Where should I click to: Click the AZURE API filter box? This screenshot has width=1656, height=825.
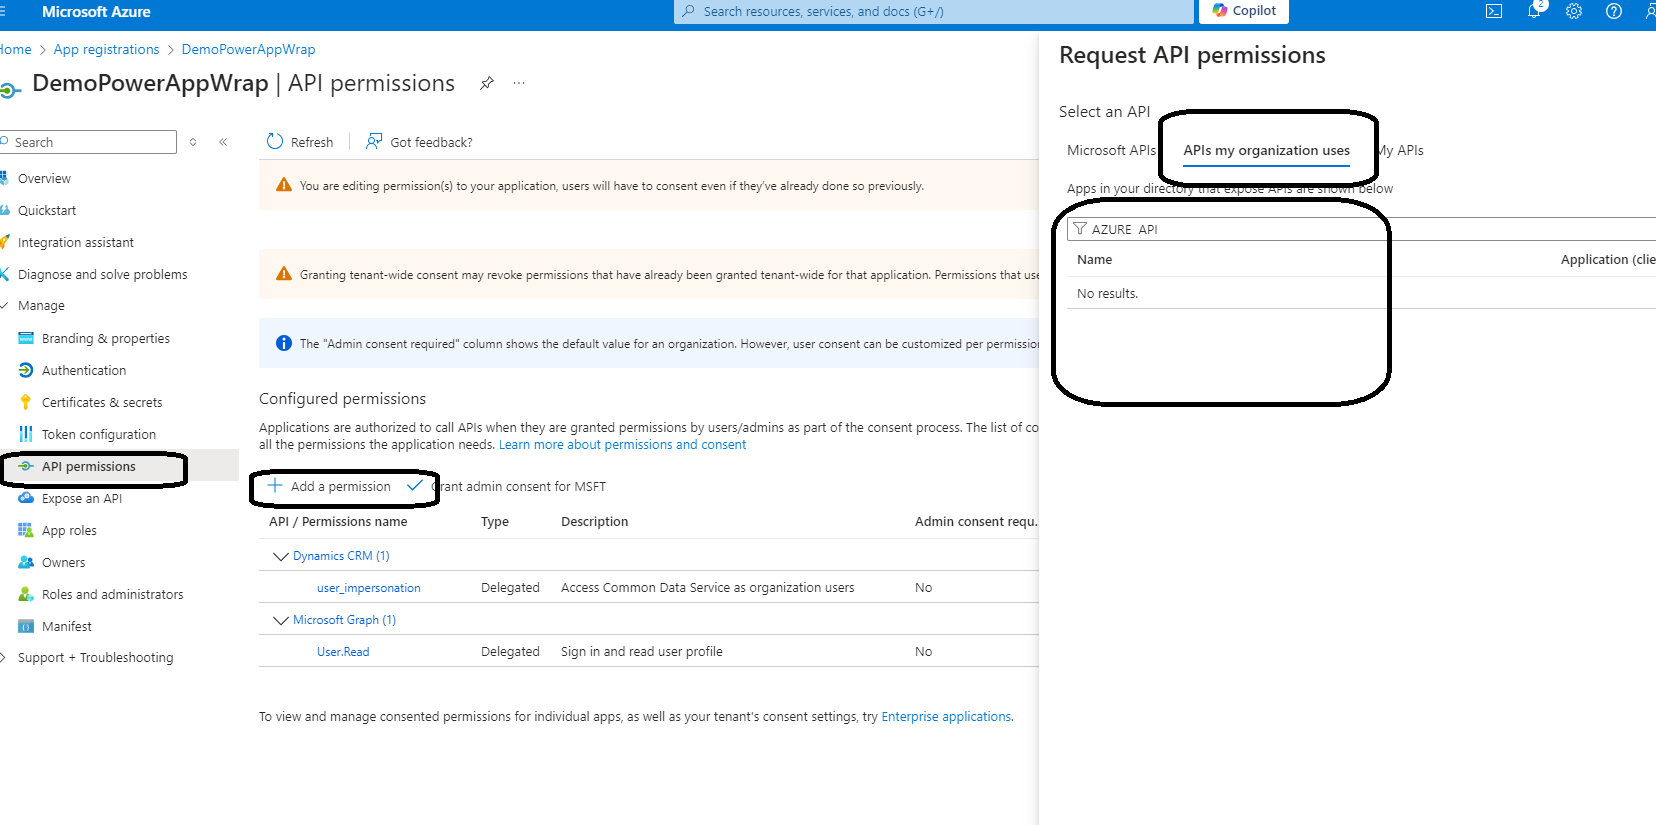[x=1360, y=229]
